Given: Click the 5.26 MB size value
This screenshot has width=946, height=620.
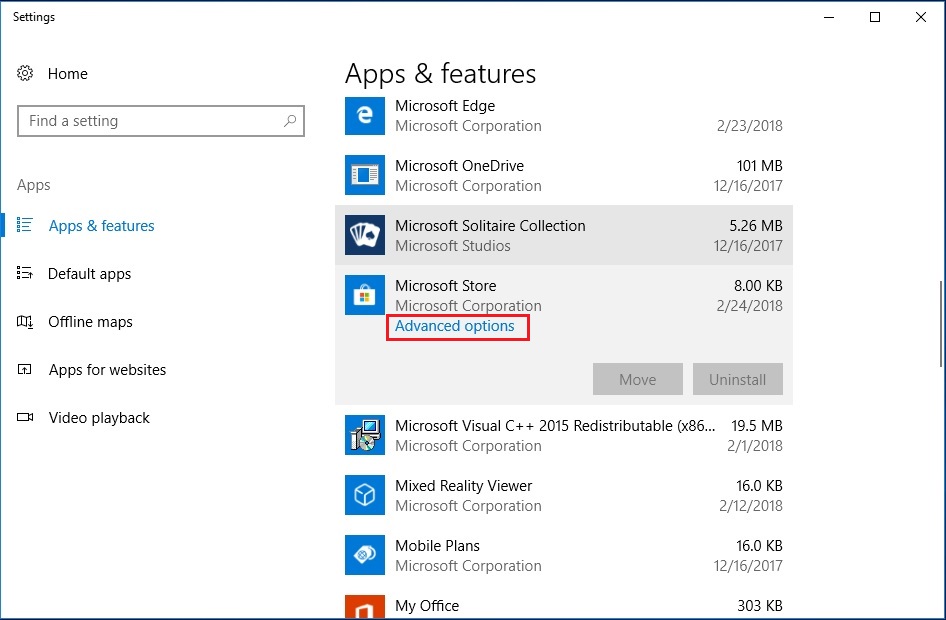Looking at the screenshot, I should click(x=756, y=226).
